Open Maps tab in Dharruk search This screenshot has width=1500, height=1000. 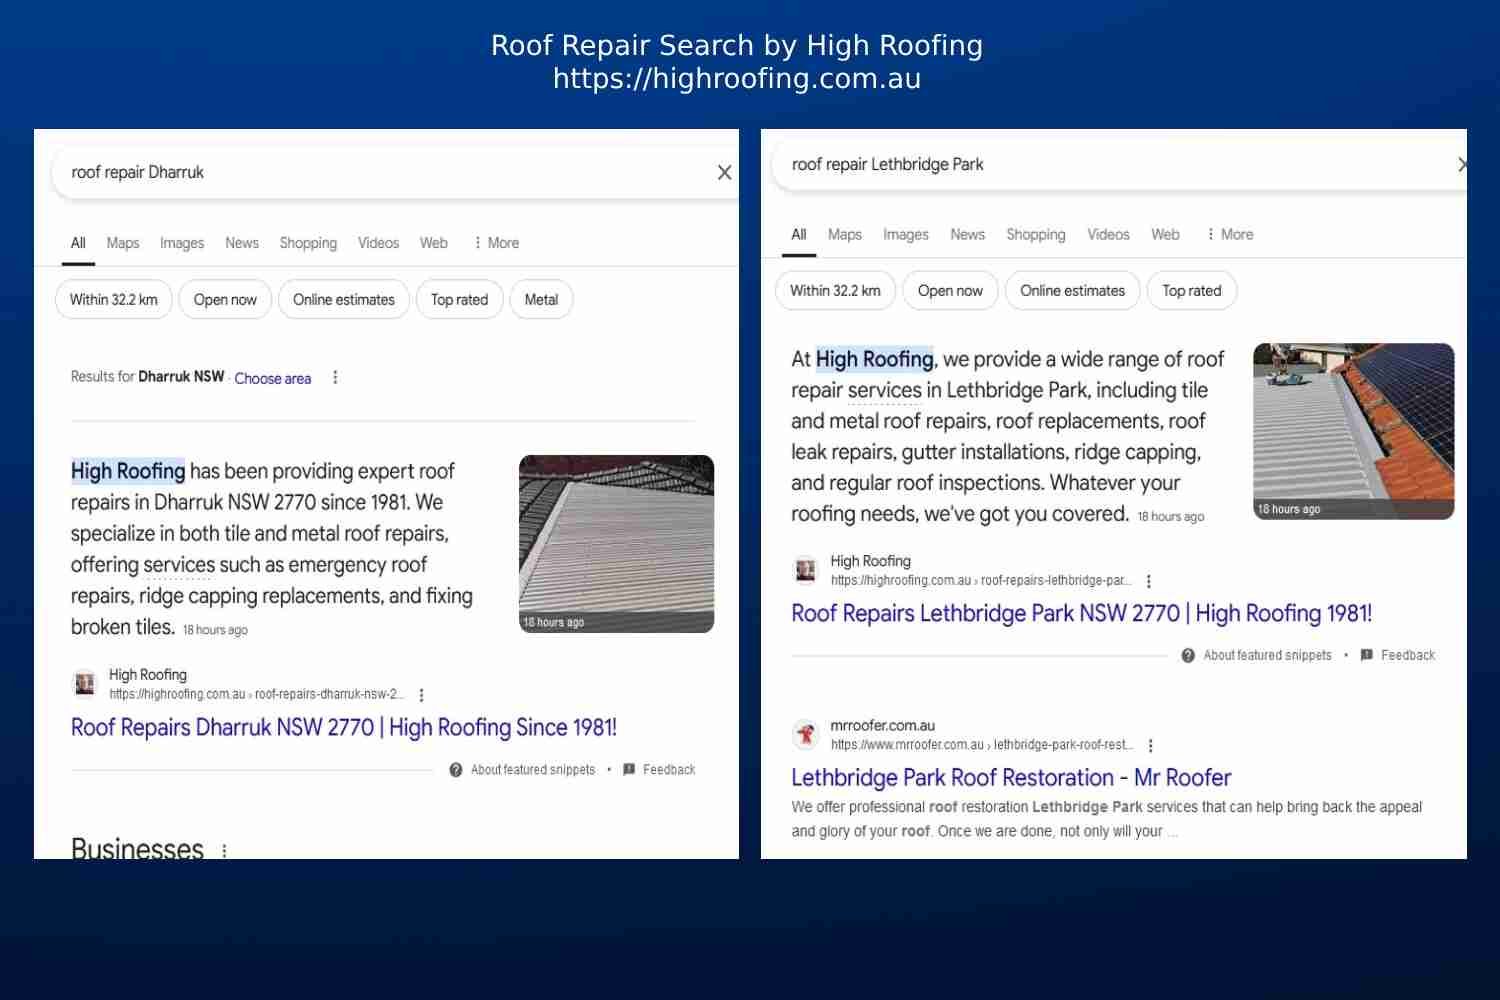coord(123,243)
